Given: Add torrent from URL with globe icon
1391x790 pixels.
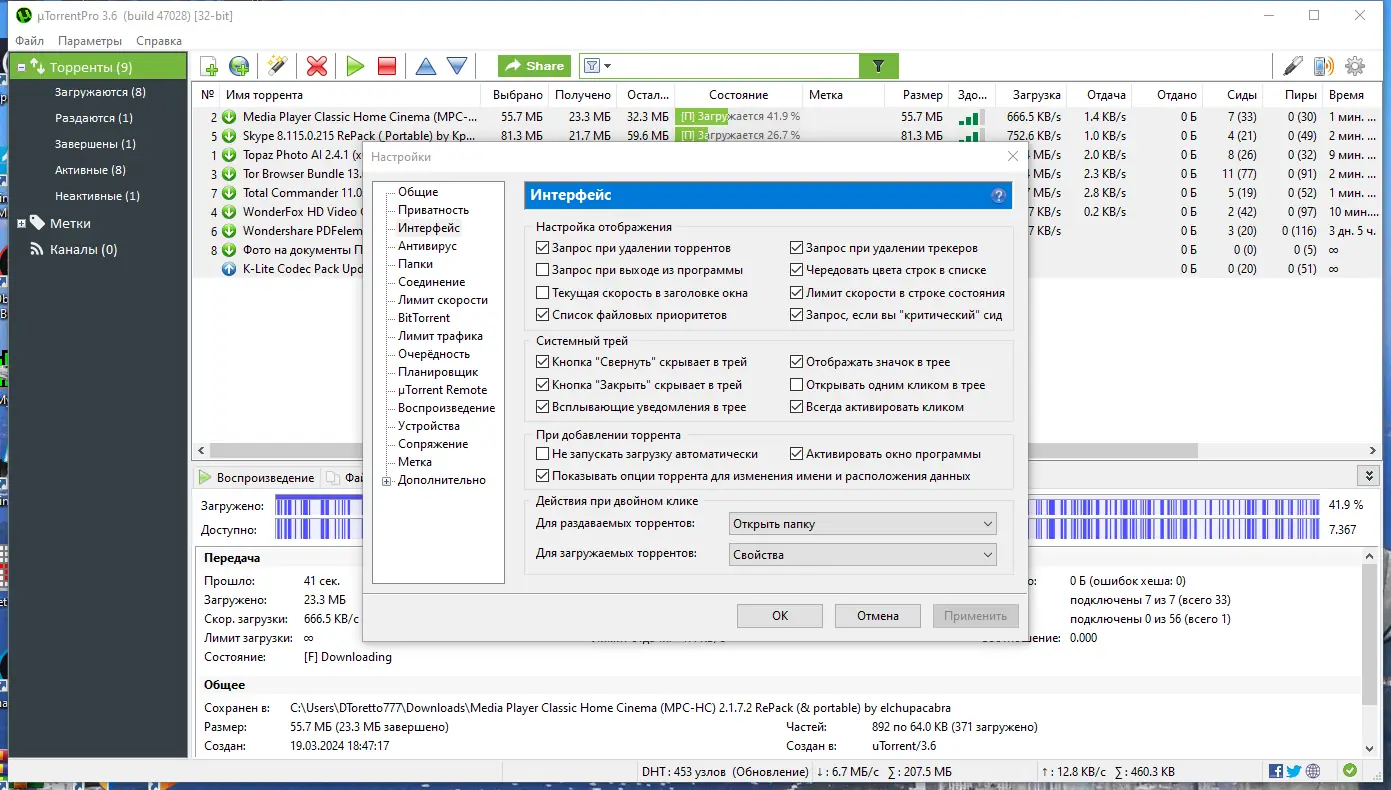Looking at the screenshot, I should click(238, 65).
